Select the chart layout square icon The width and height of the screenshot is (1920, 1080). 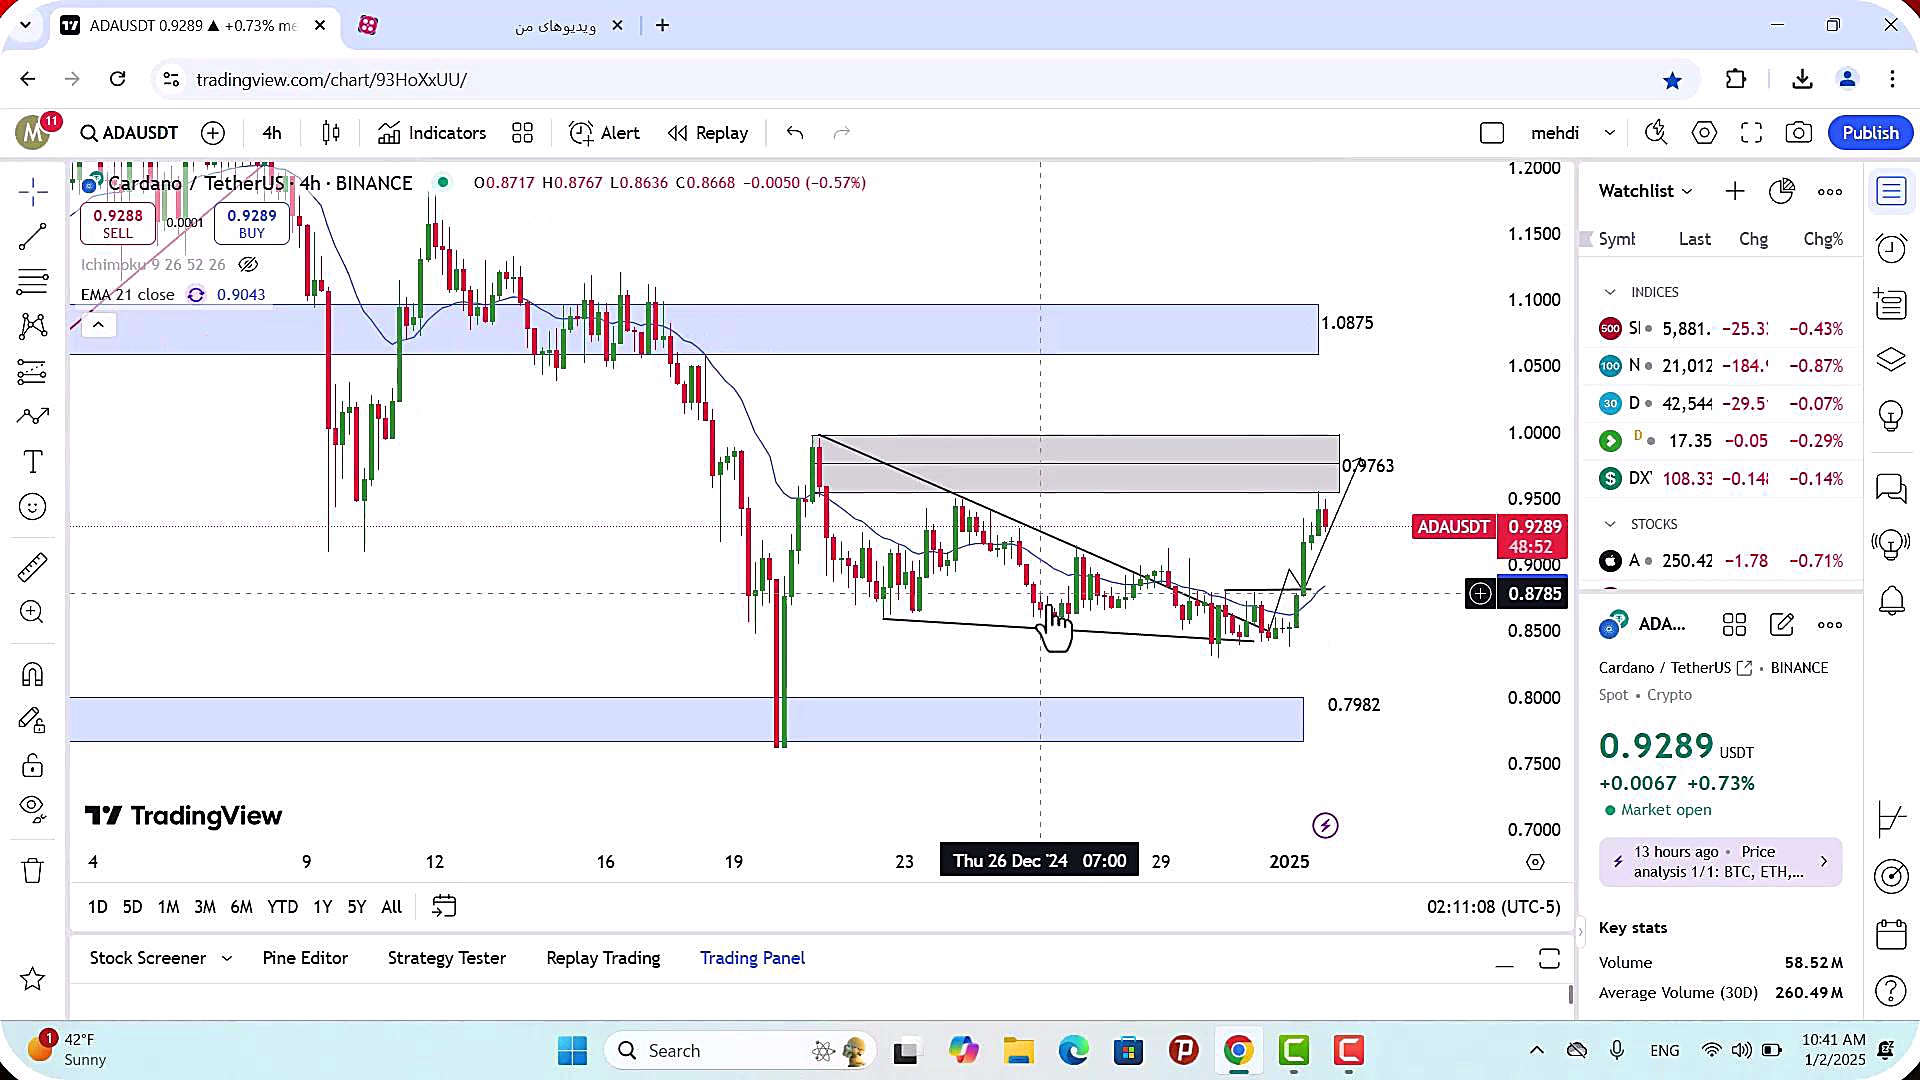point(1492,133)
